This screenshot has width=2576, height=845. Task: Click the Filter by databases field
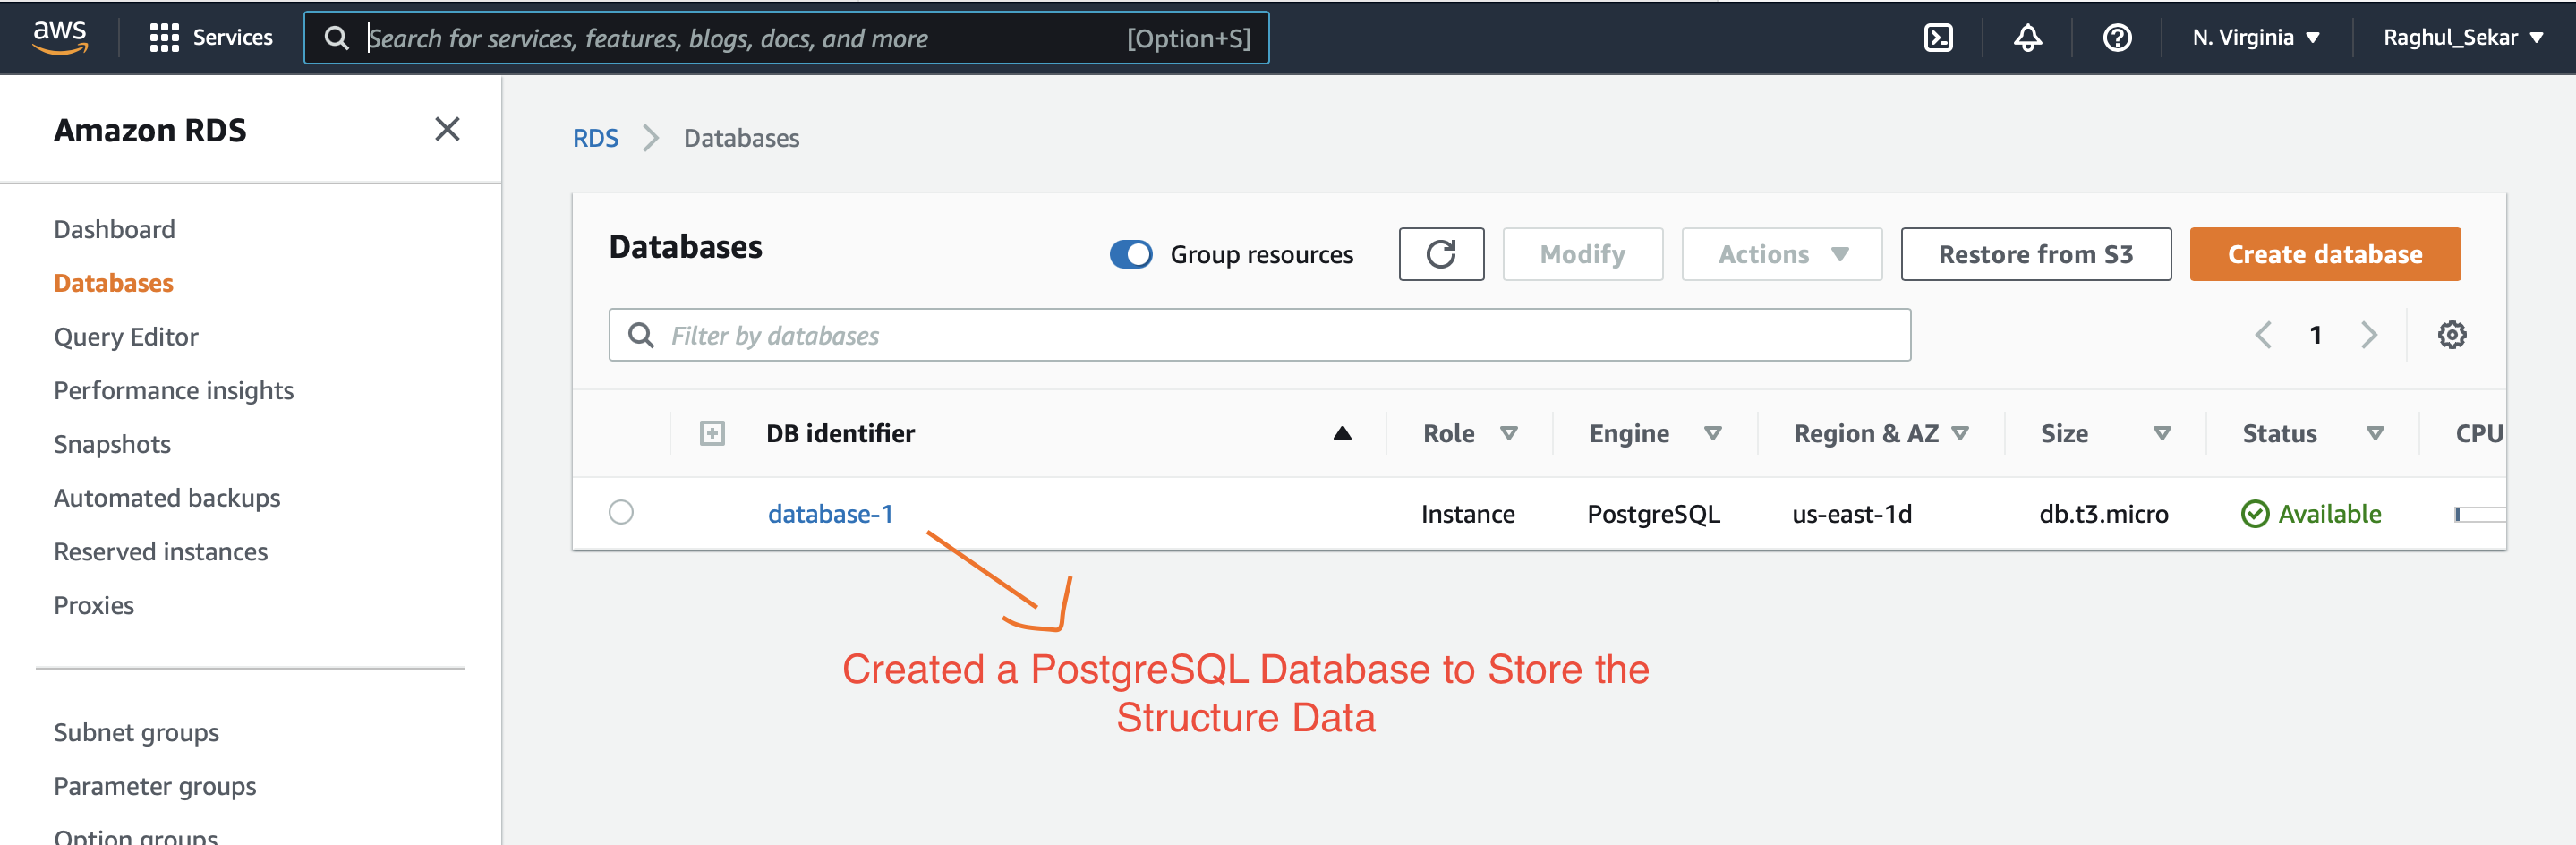(x=1260, y=335)
